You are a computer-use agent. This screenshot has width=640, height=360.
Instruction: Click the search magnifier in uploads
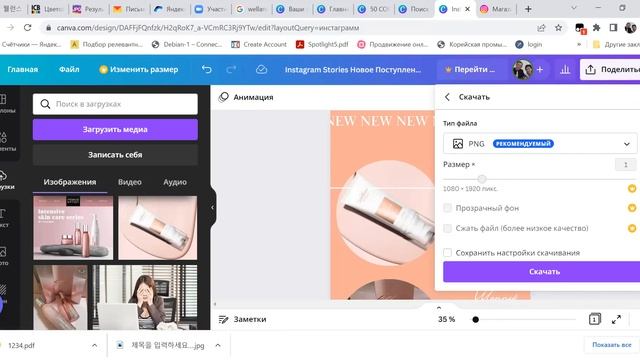pyautogui.click(x=45, y=104)
